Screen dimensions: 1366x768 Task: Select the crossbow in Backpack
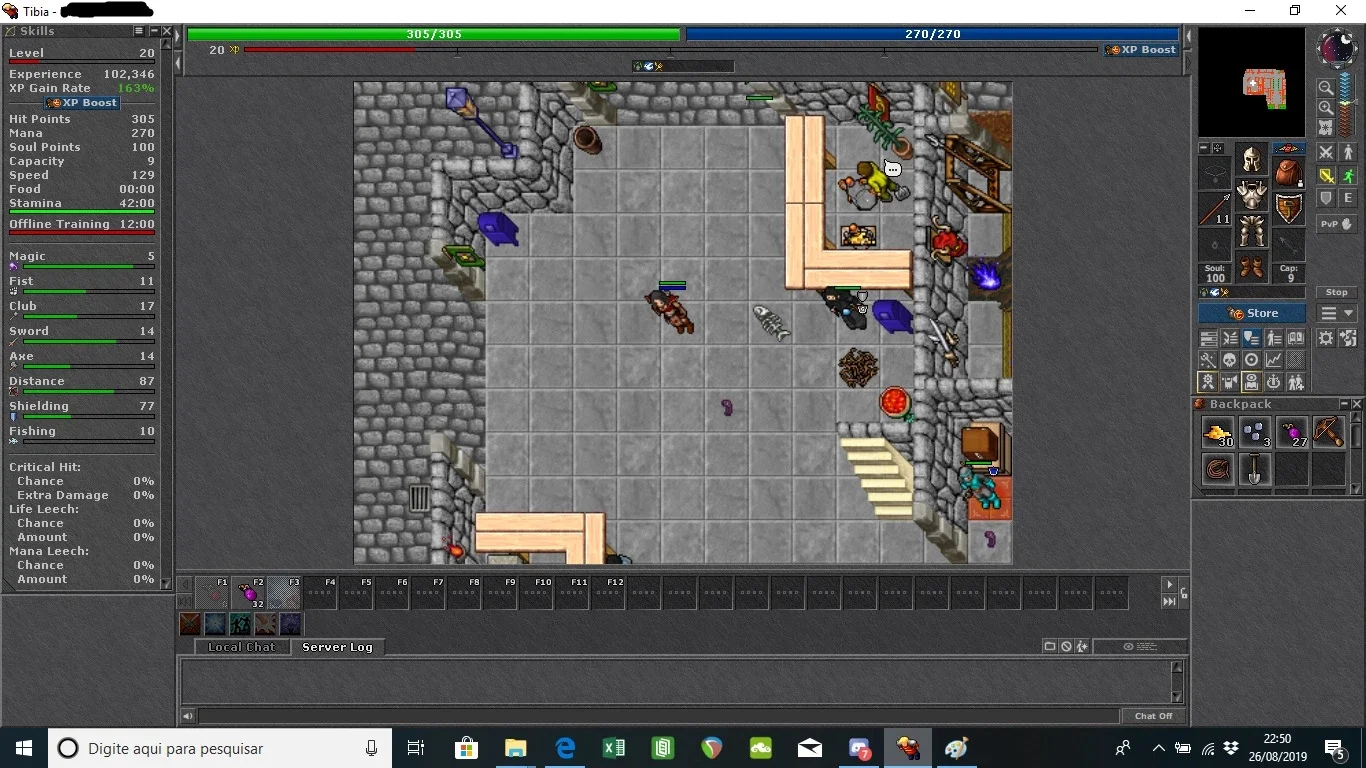tap(1328, 433)
